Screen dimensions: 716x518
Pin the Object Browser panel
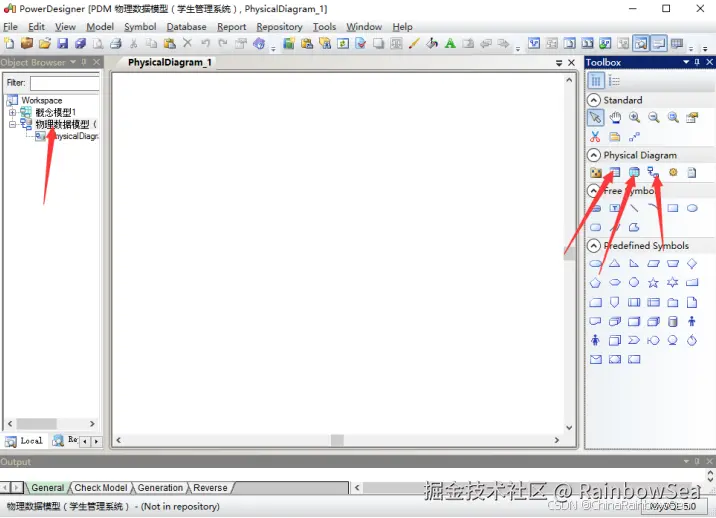(x=84, y=62)
